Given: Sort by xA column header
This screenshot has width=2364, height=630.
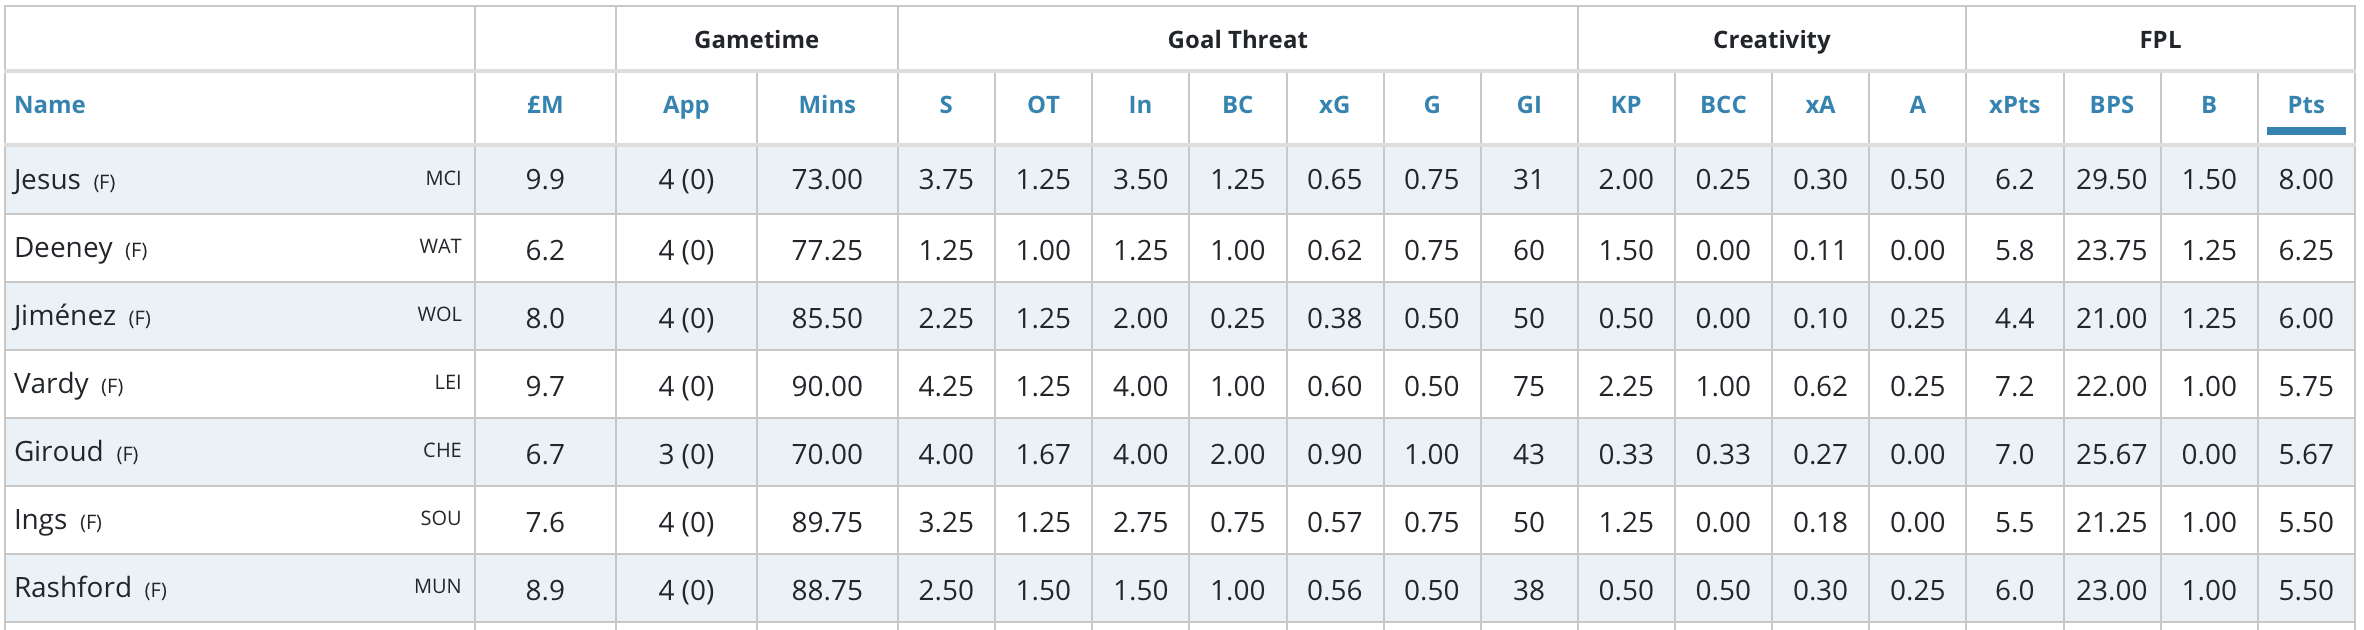Looking at the screenshot, I should pos(1820,105).
